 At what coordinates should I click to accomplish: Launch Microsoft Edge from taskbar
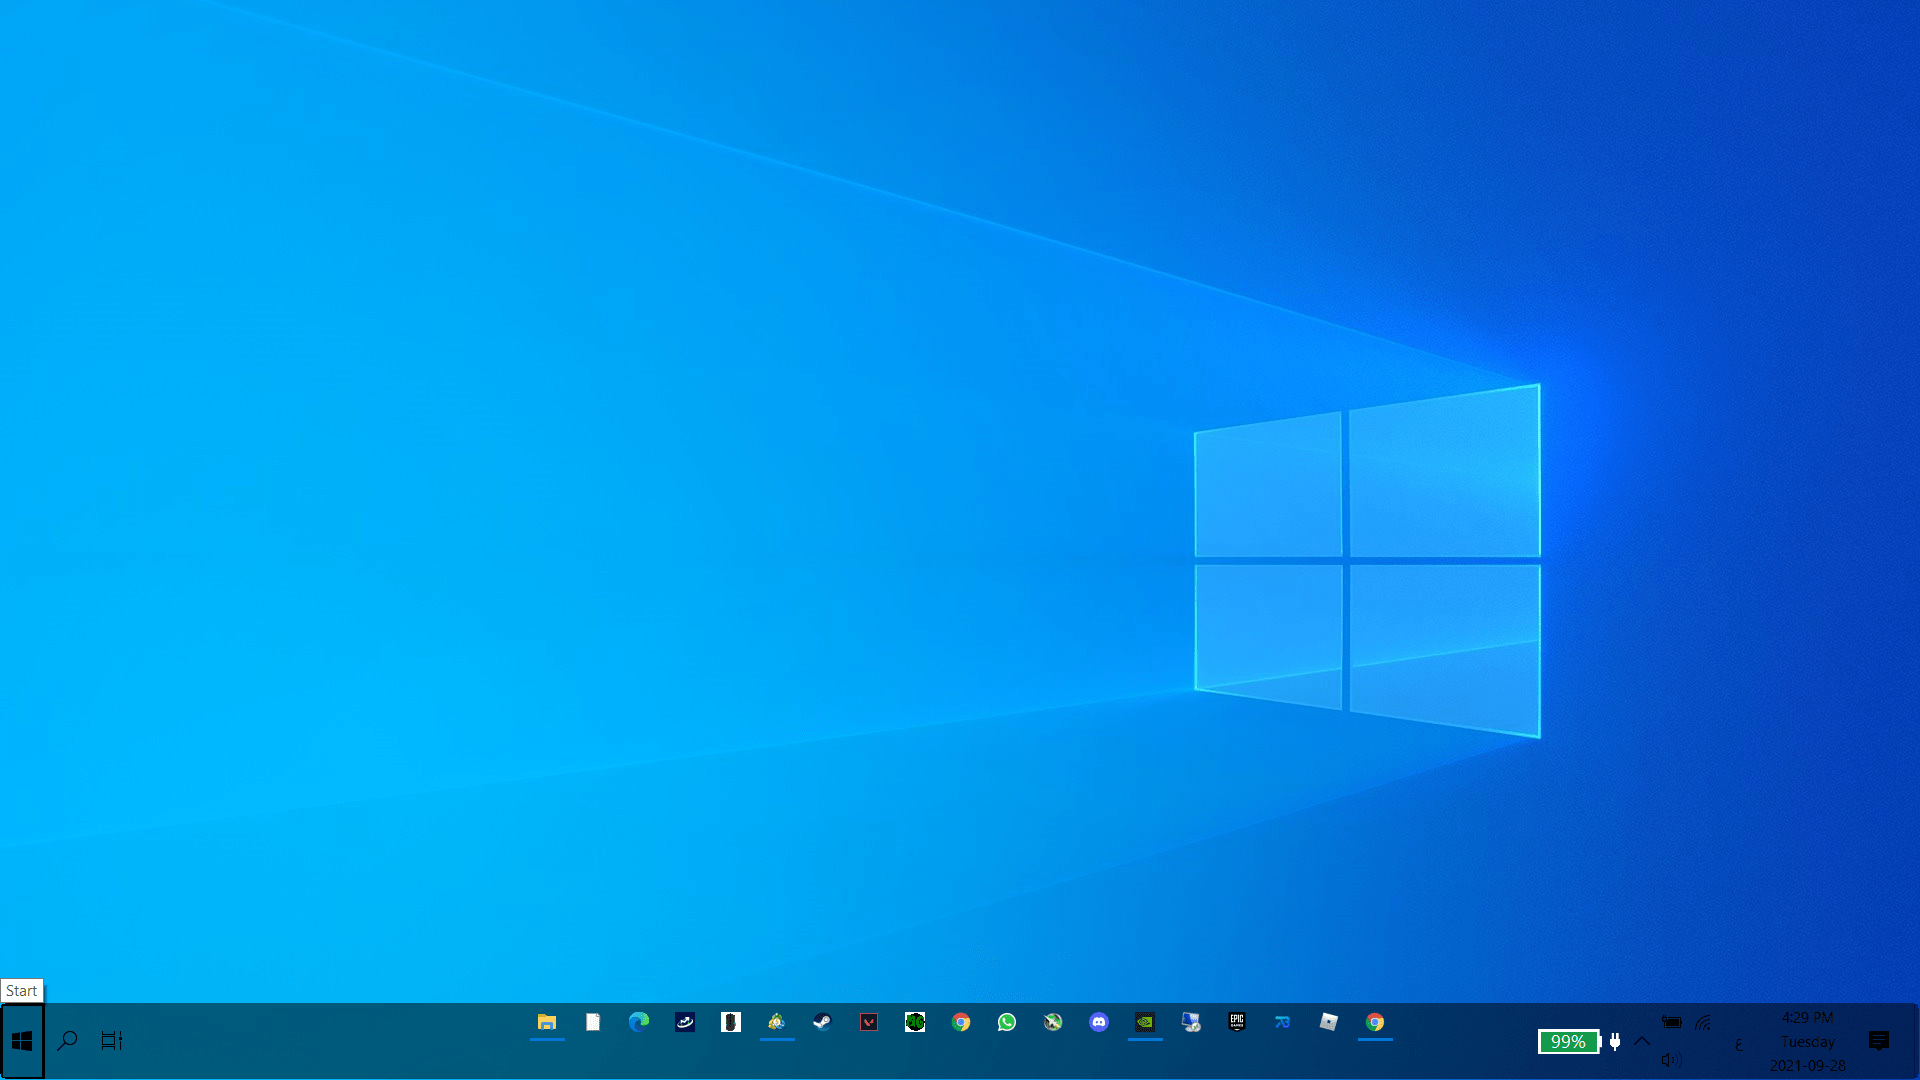pyautogui.click(x=639, y=1022)
